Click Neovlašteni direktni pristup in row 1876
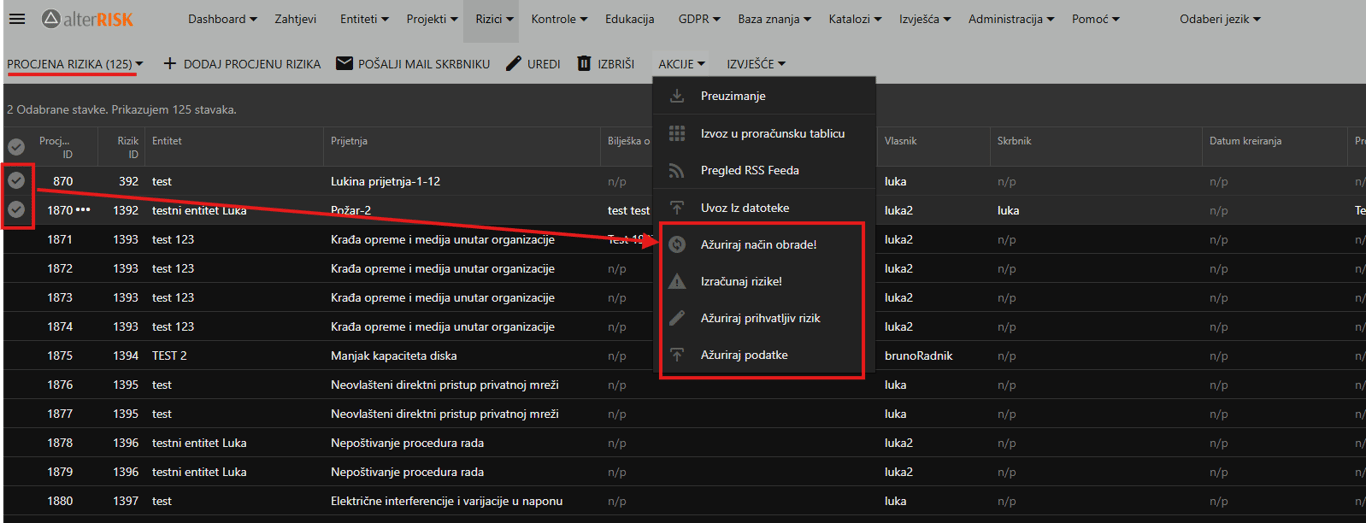The height and width of the screenshot is (523, 1366). [x=444, y=385]
